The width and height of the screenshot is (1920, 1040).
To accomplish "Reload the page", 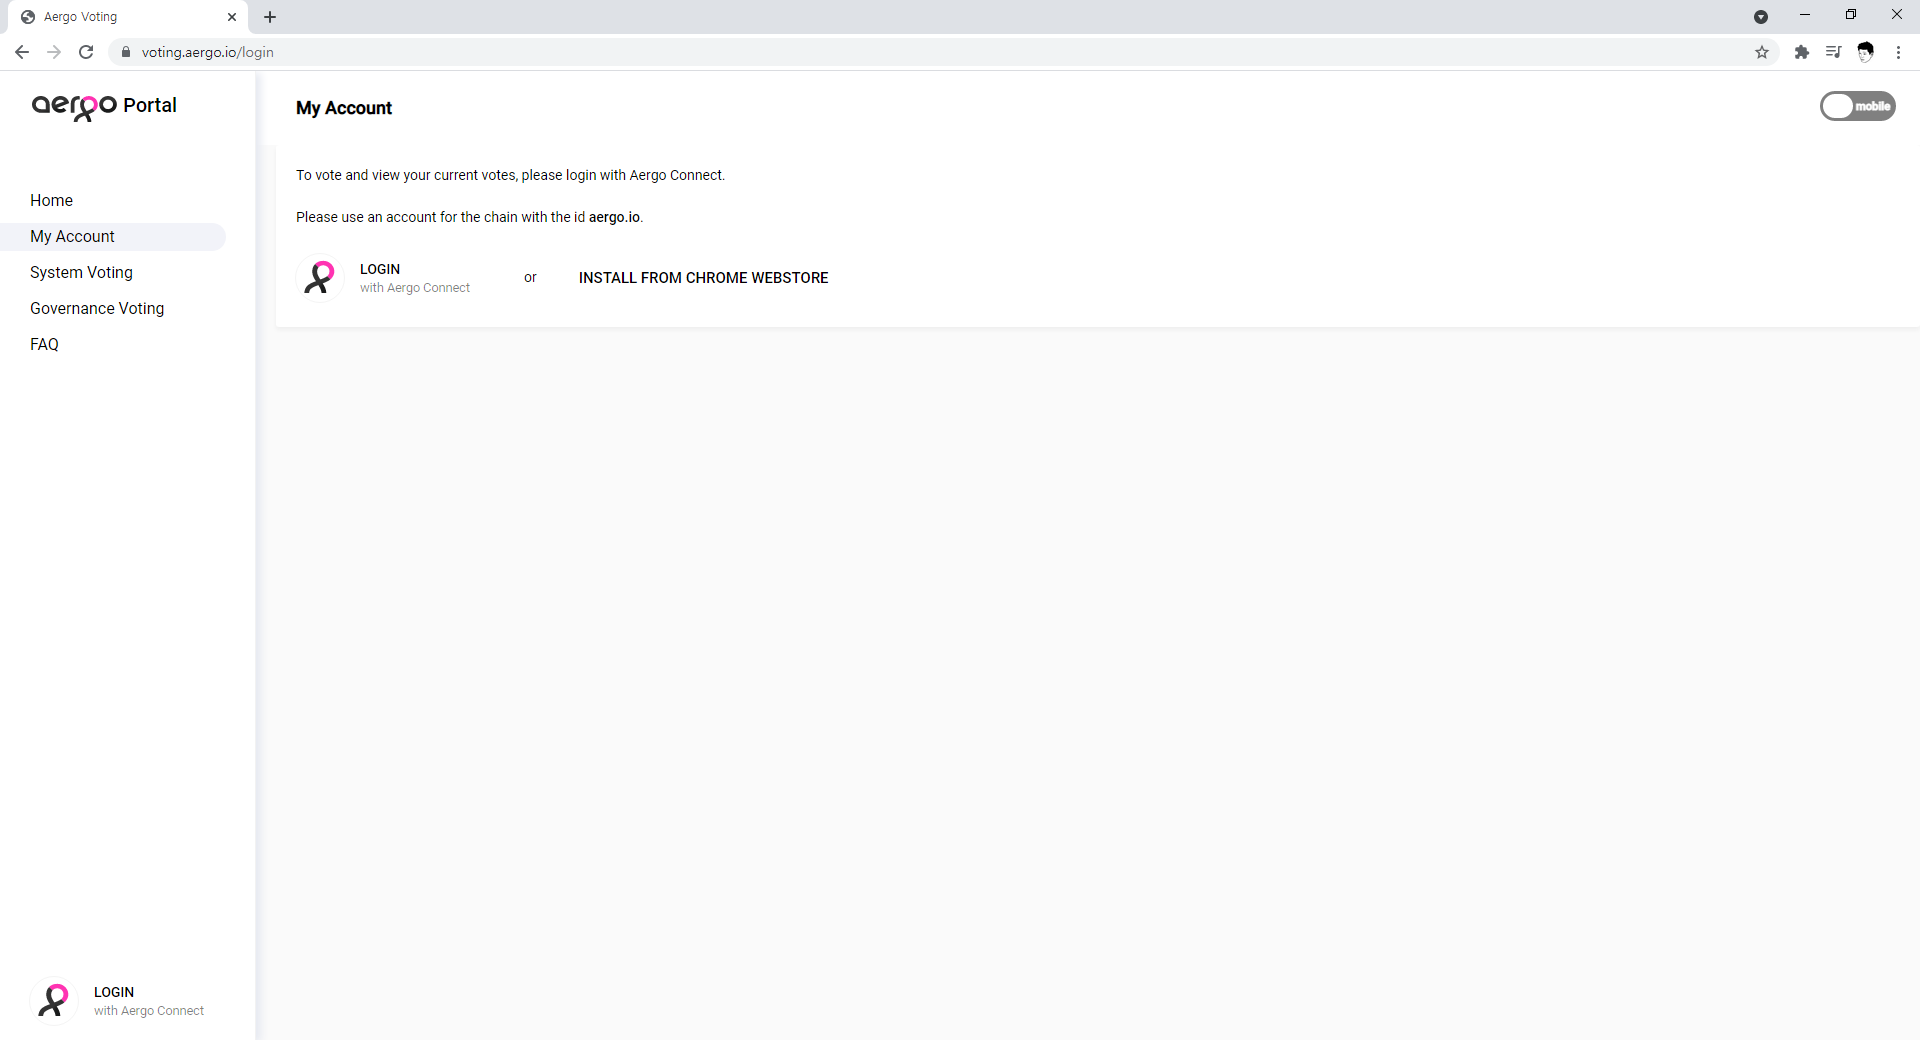I will click(86, 52).
